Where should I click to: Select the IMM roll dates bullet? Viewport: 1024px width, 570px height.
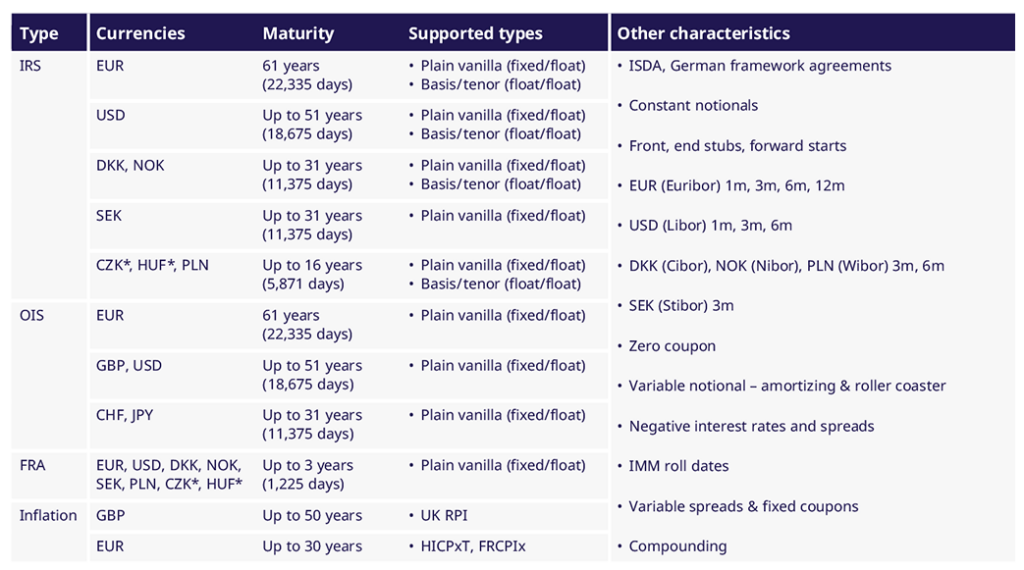coord(679,466)
